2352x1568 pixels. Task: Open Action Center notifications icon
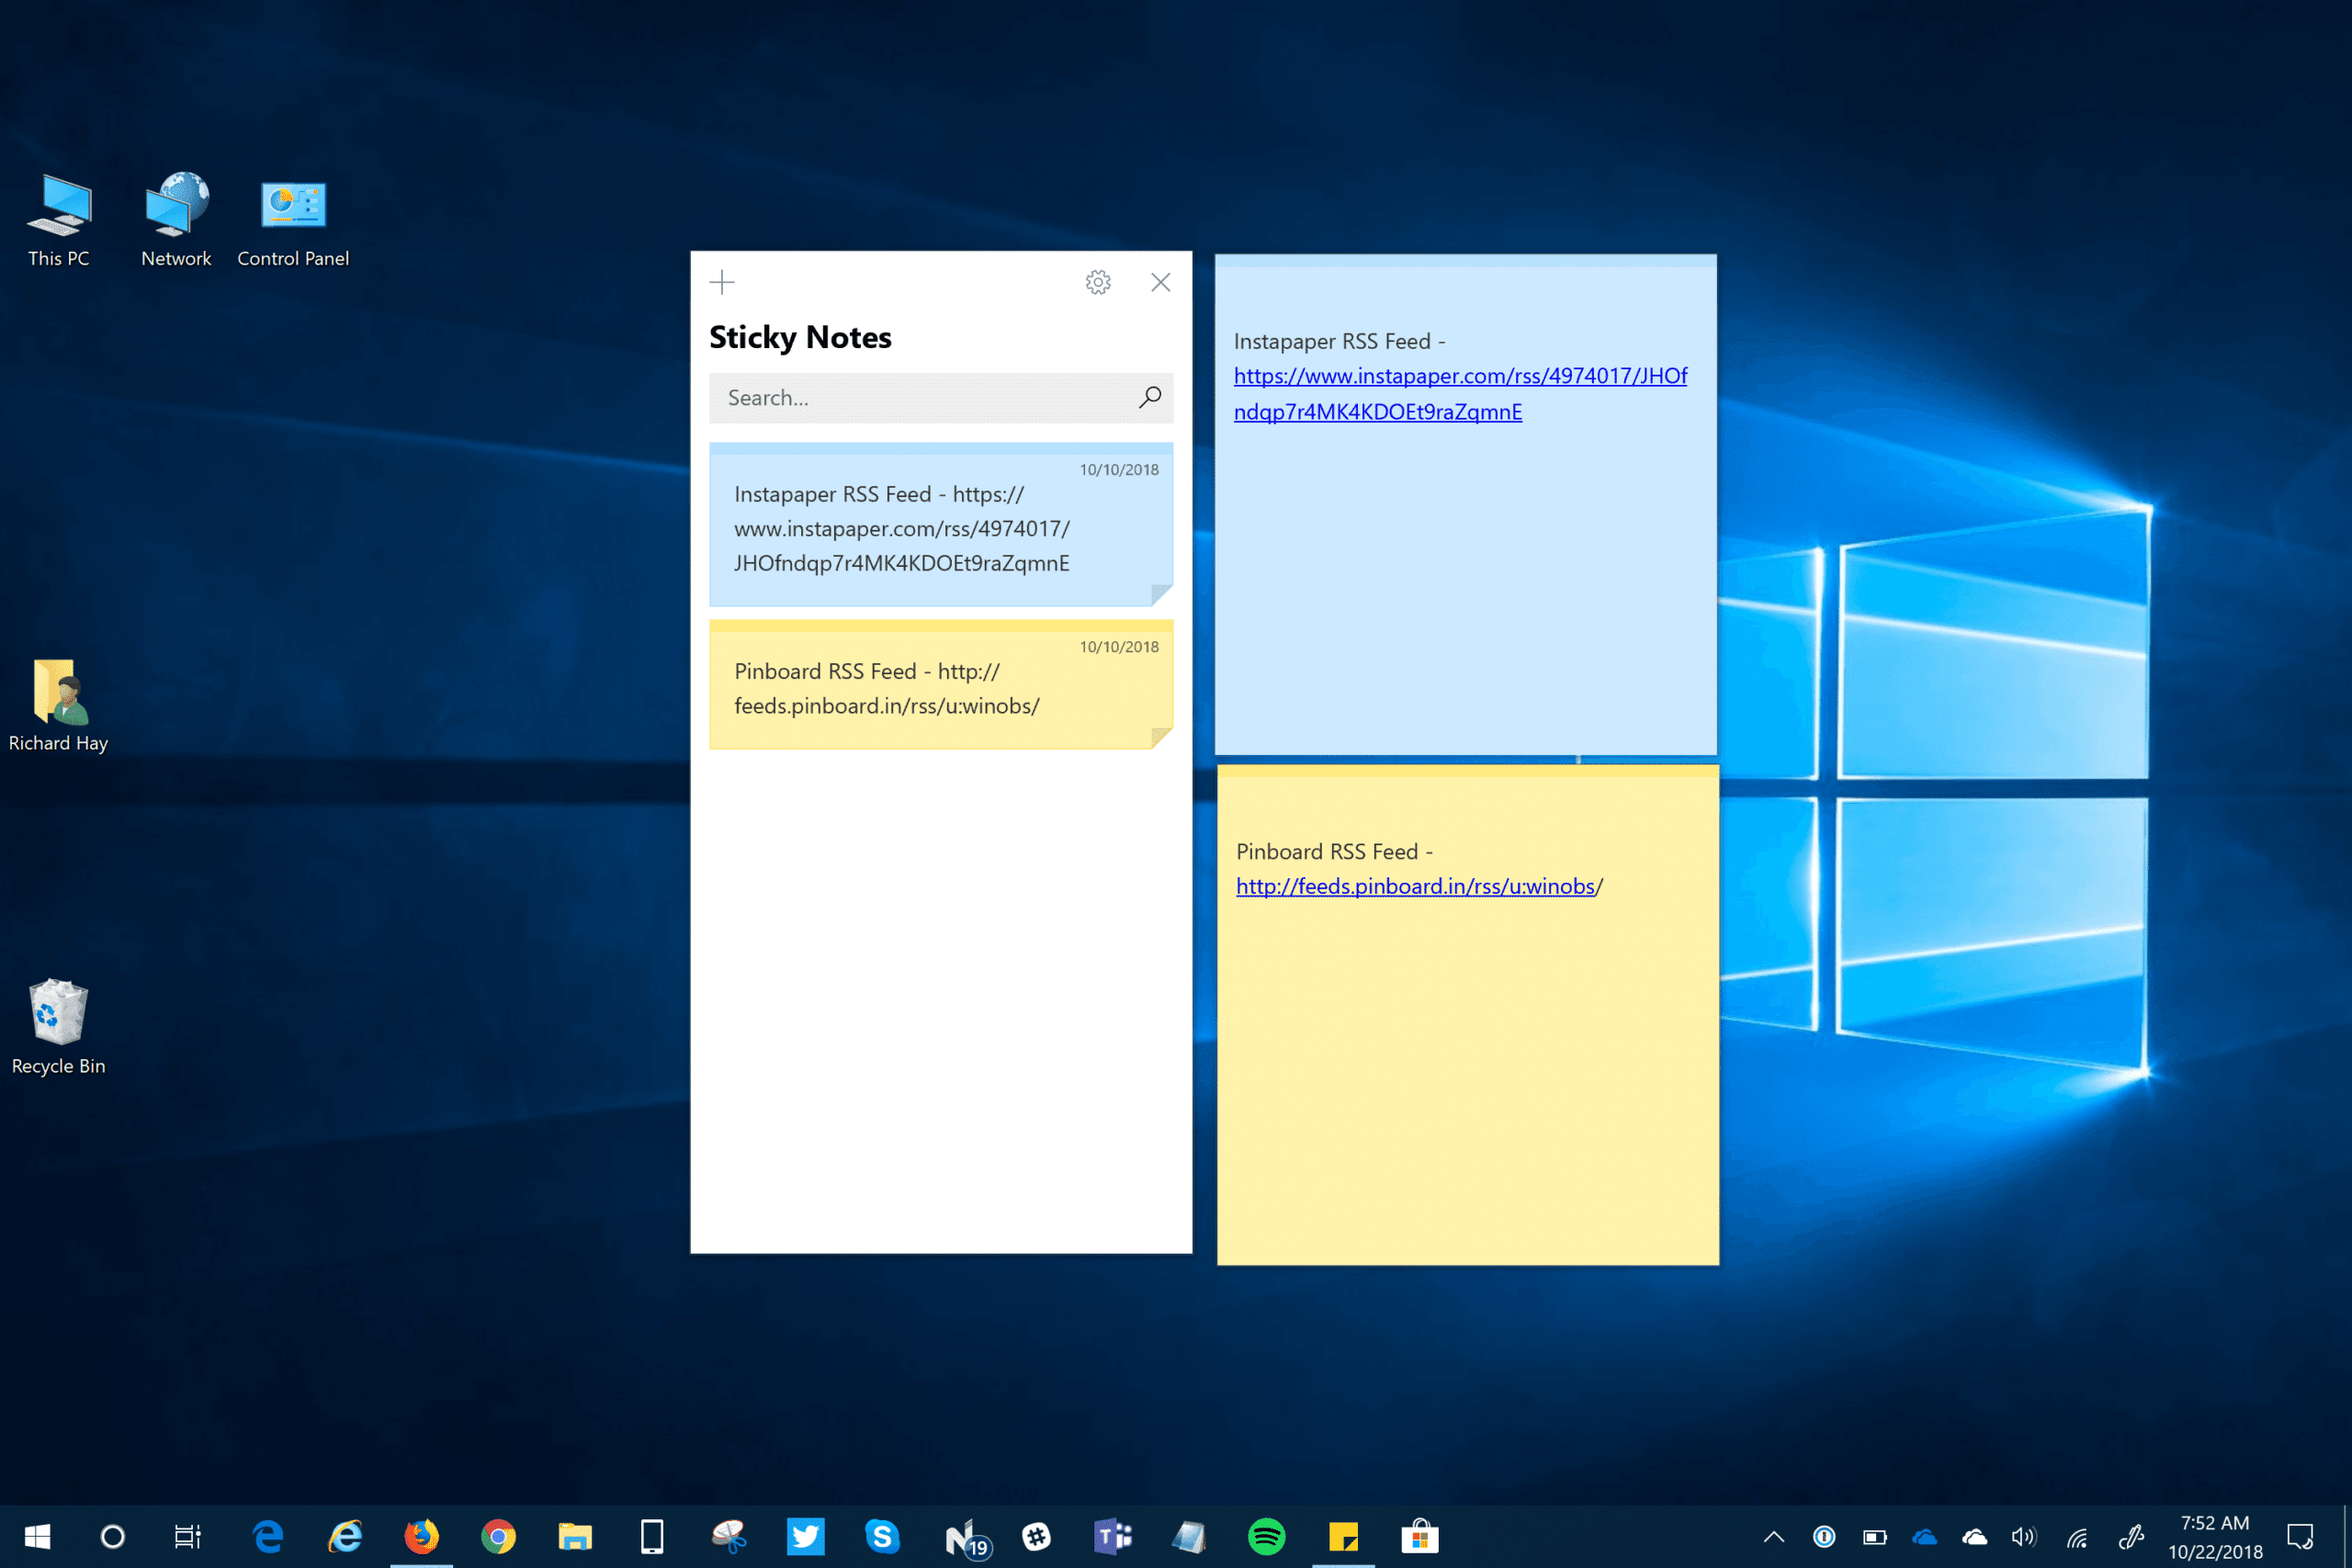coord(2300,1537)
